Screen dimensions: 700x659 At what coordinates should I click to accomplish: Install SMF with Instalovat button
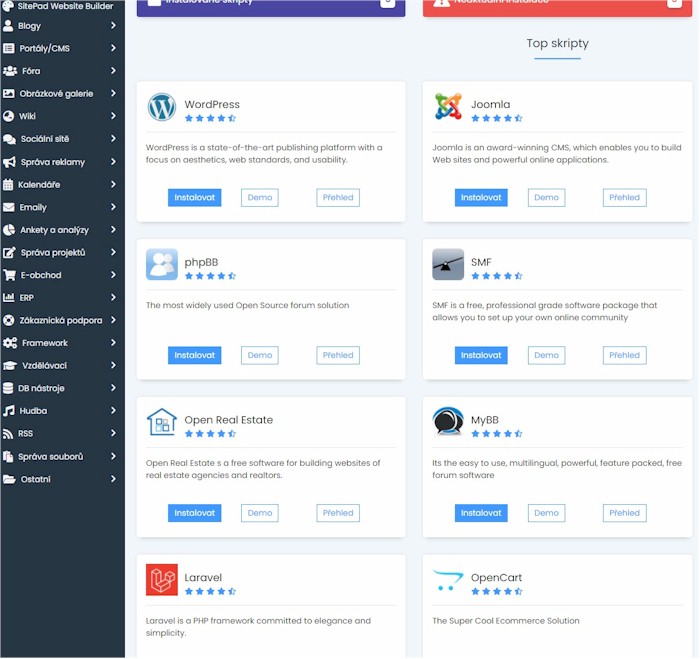click(481, 355)
